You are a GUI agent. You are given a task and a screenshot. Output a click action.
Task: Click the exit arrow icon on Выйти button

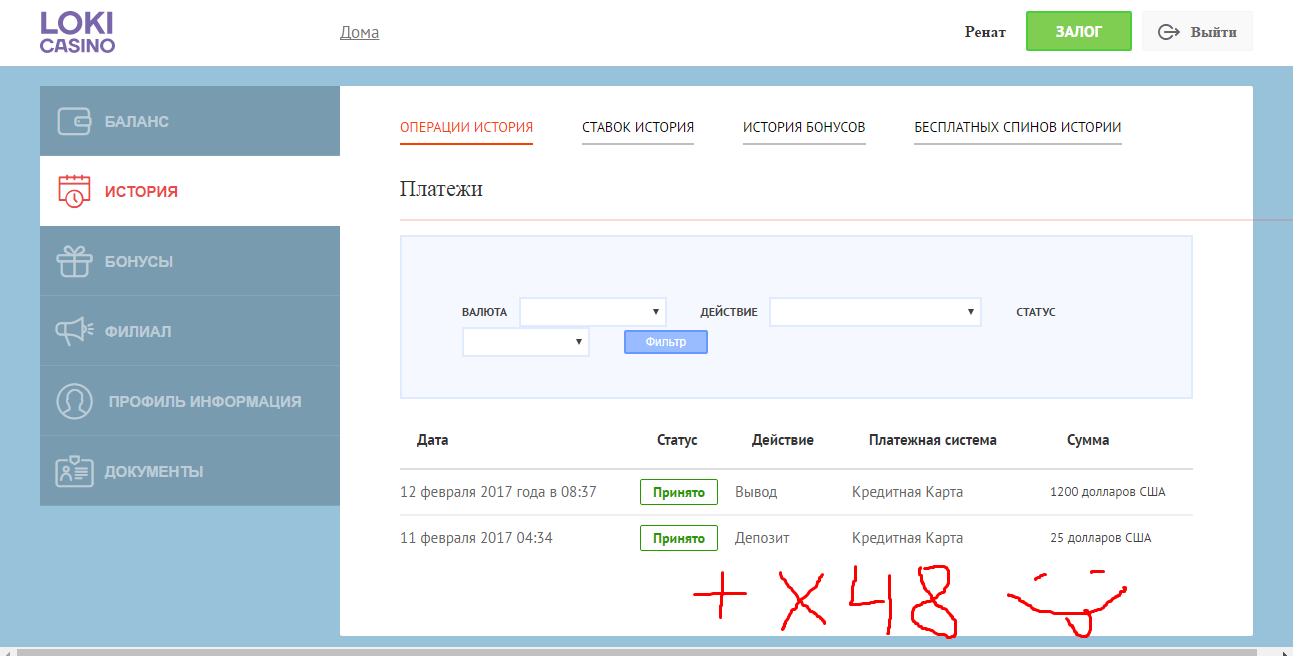(1168, 31)
